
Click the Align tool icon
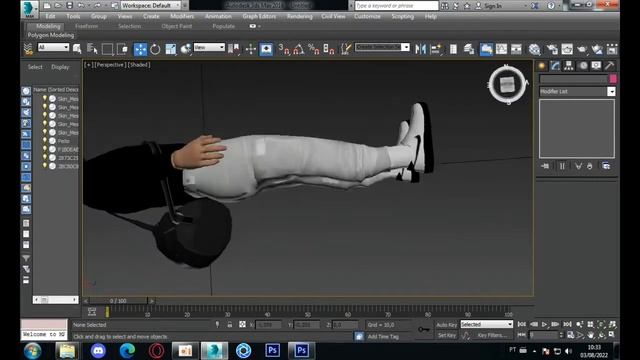click(436, 49)
